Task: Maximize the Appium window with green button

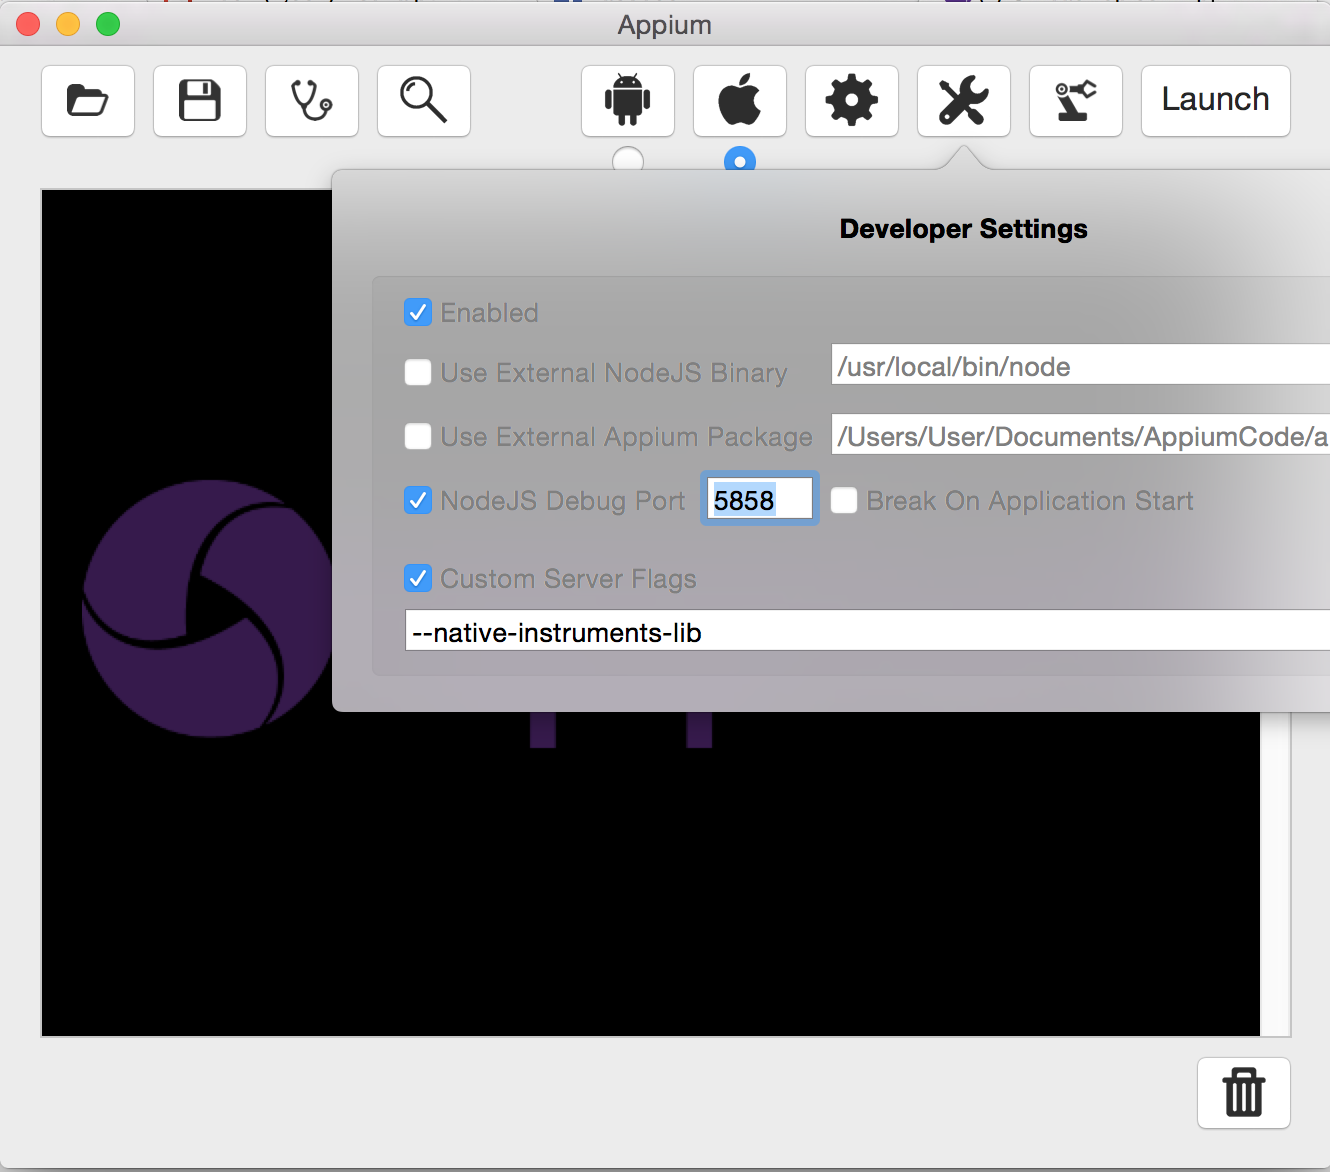Action: [108, 24]
